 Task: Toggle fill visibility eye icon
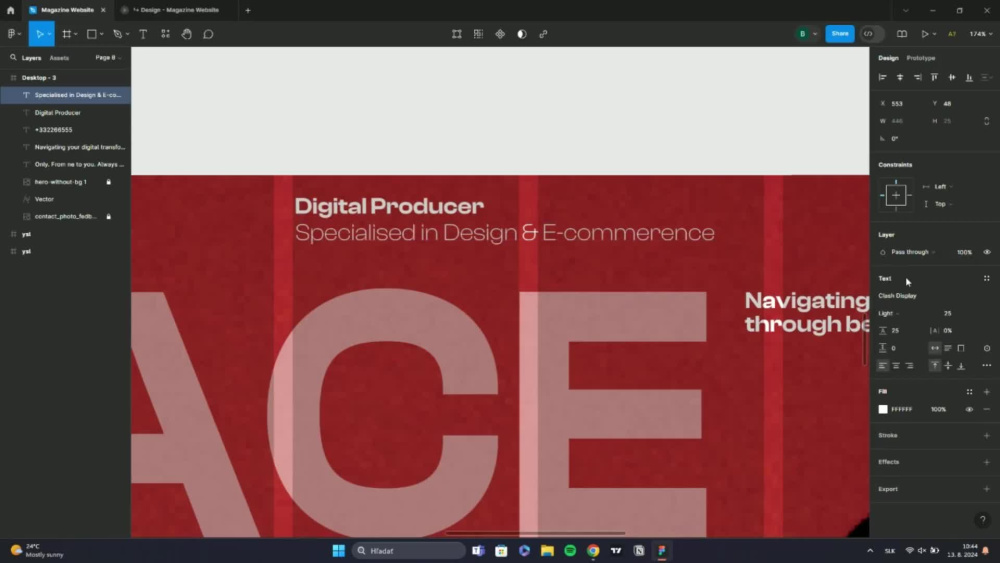(969, 409)
